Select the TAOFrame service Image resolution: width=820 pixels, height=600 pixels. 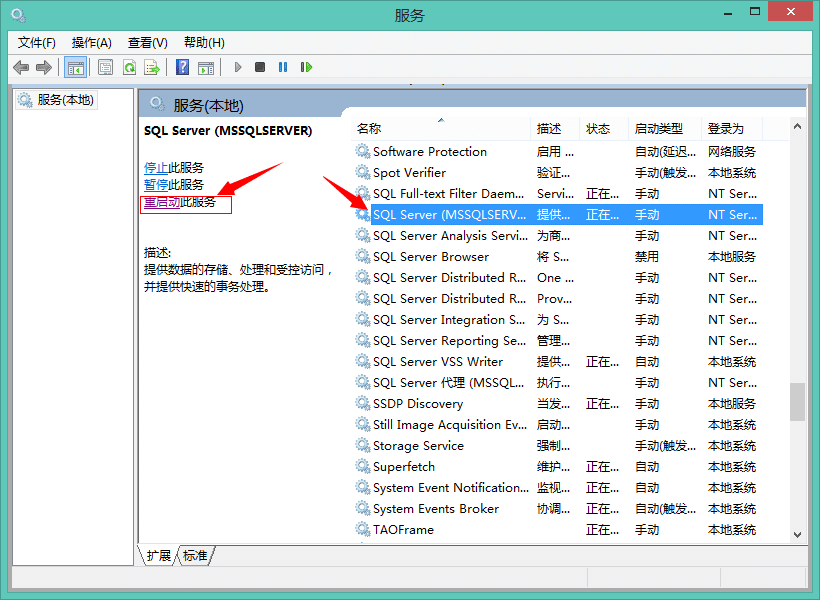coord(559,529)
